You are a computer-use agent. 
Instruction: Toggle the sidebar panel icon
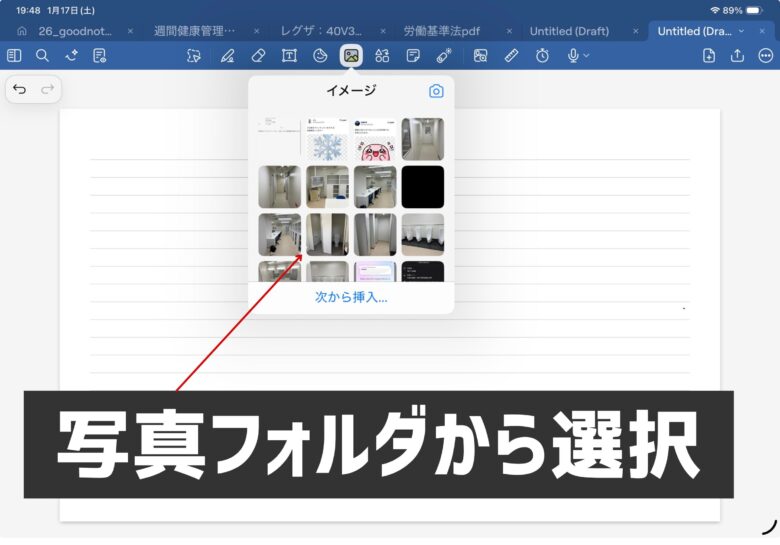[14, 56]
